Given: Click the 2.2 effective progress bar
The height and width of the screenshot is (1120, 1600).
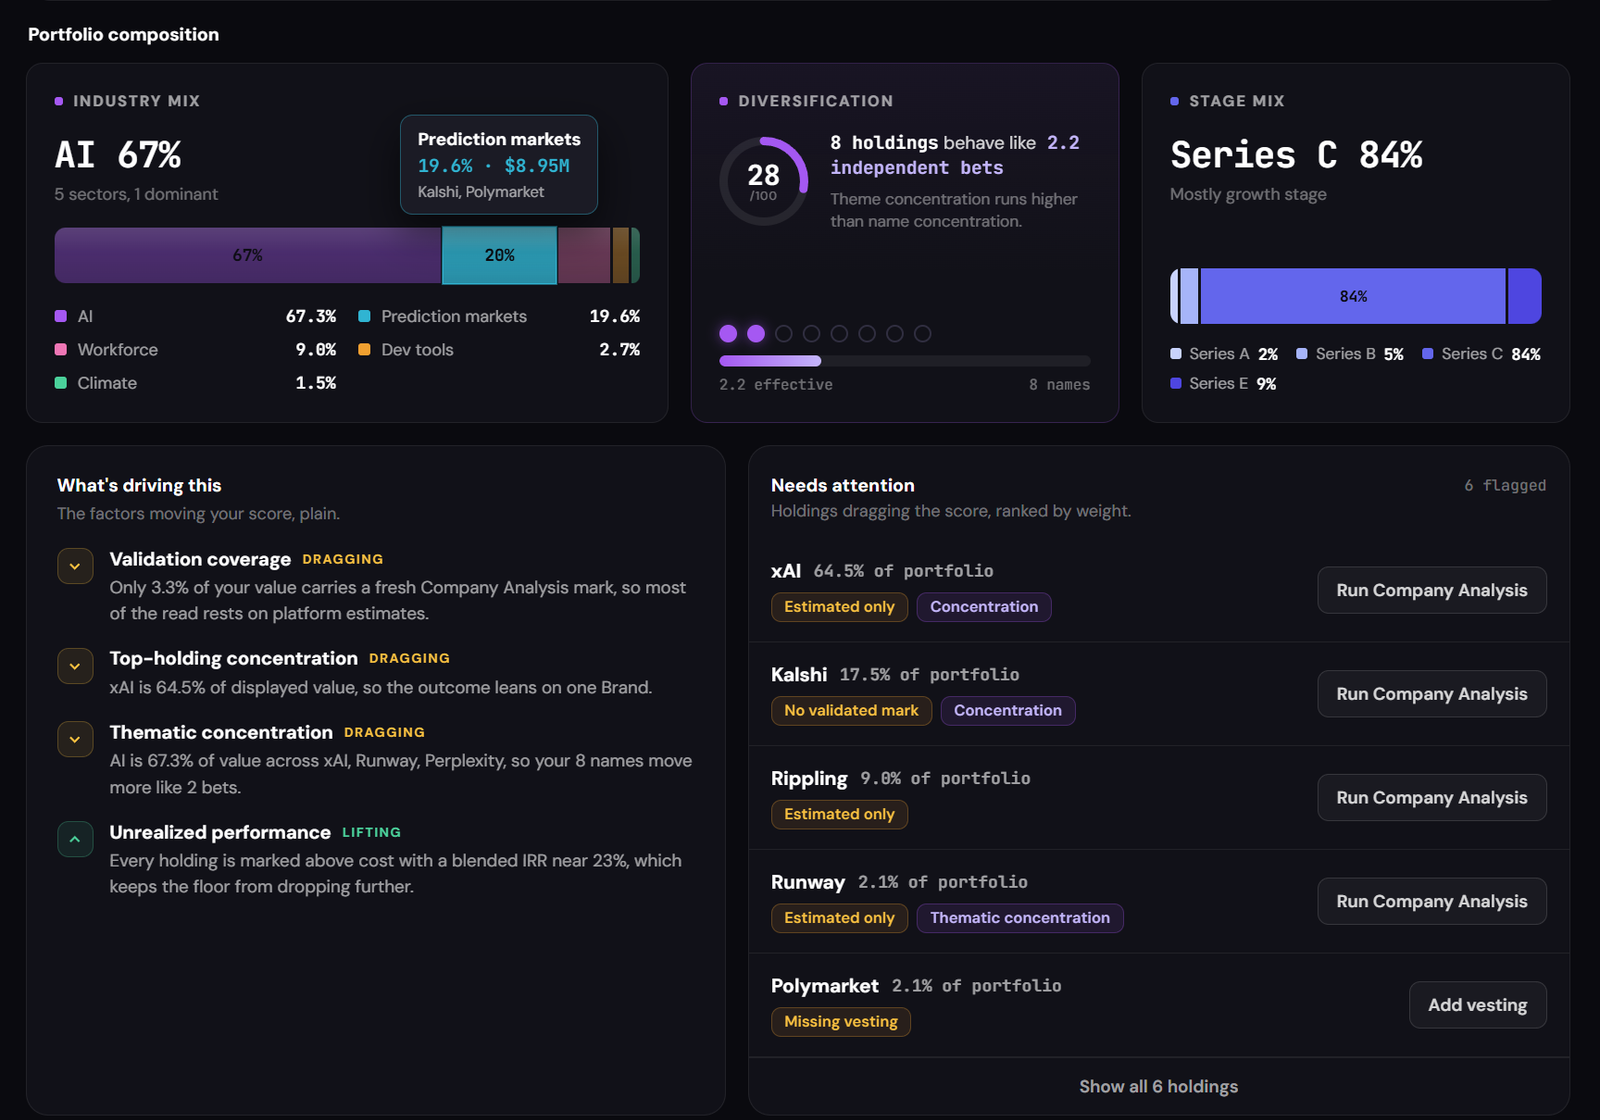Looking at the screenshot, I should point(905,361).
